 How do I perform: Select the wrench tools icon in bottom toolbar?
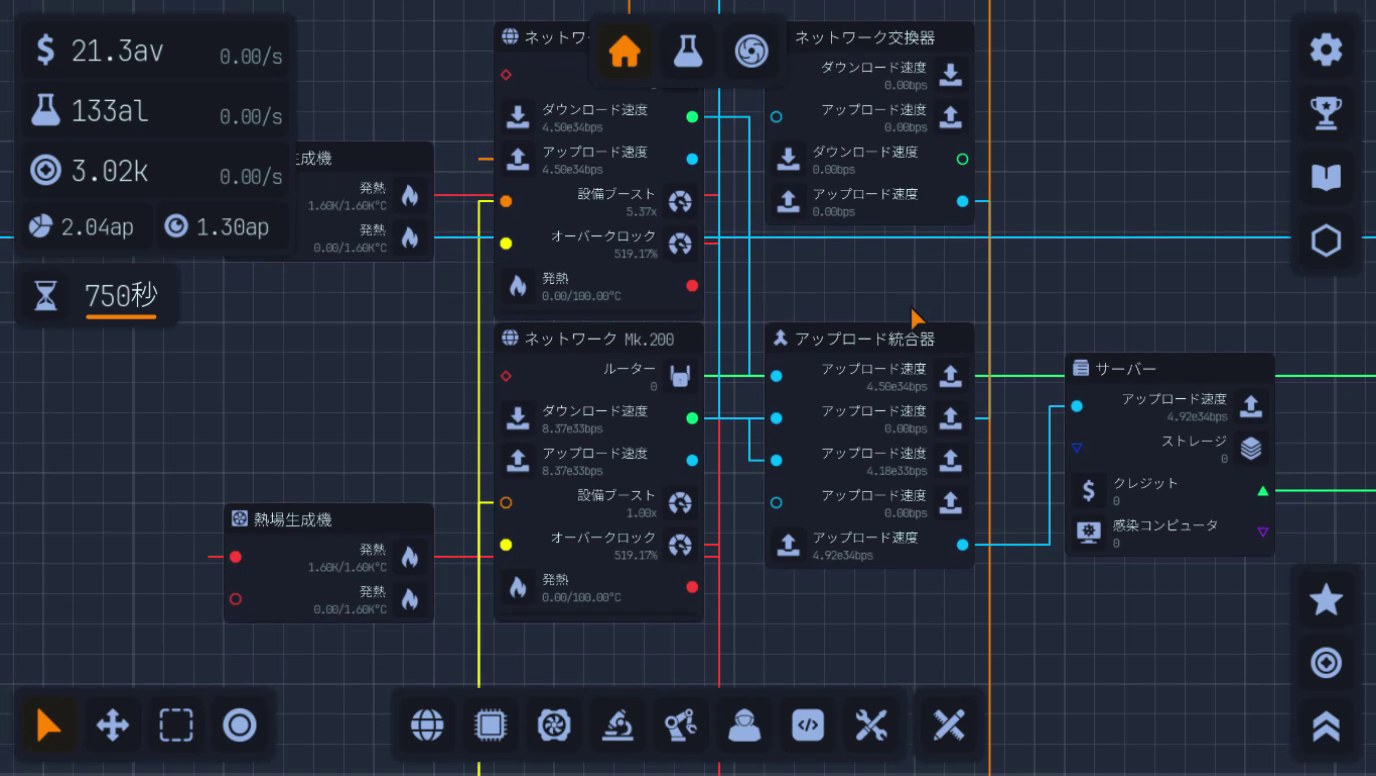pyautogui.click(x=873, y=726)
